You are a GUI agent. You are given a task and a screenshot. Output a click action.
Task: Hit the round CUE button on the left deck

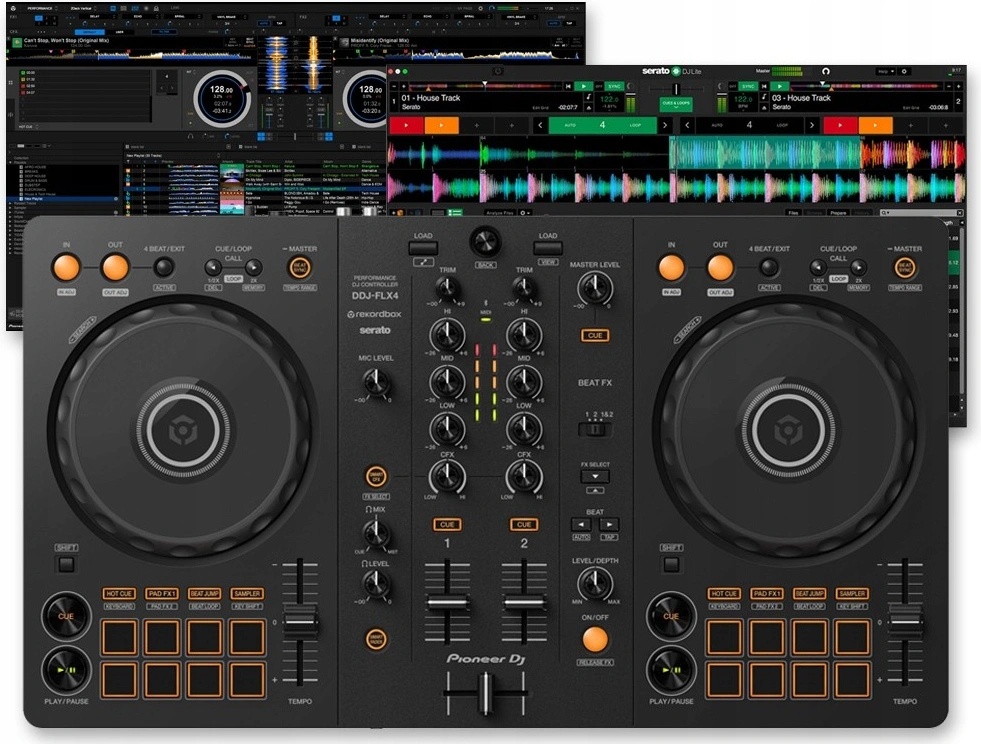[x=66, y=616]
